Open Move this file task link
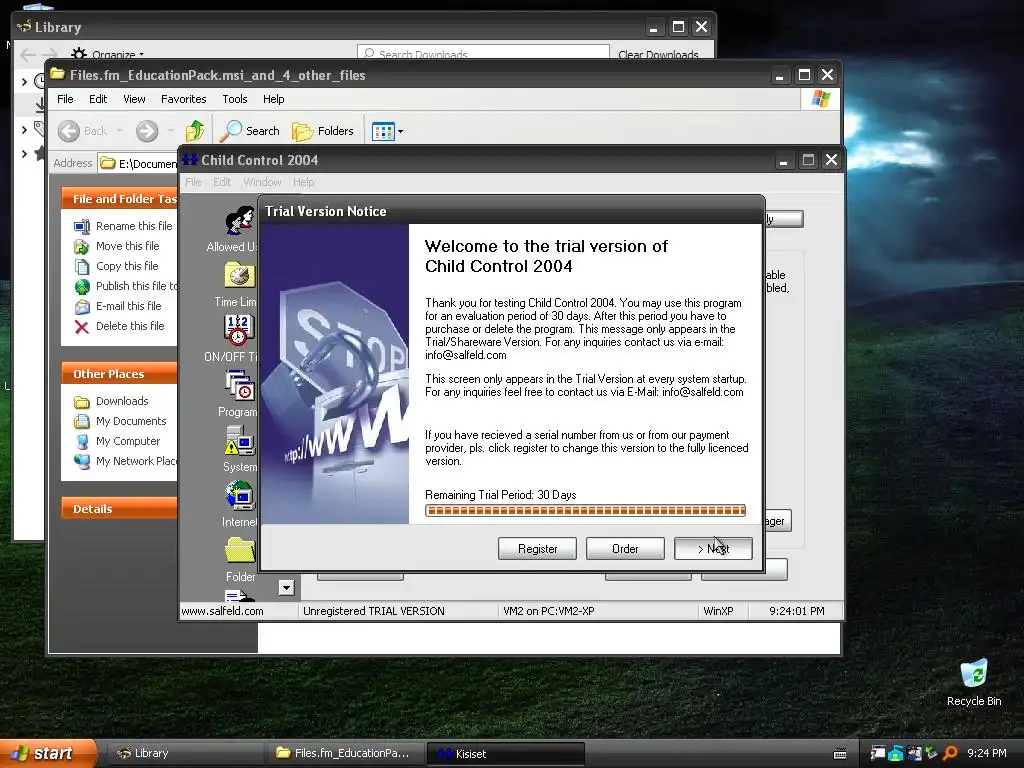The image size is (1024, 768). 127,246
